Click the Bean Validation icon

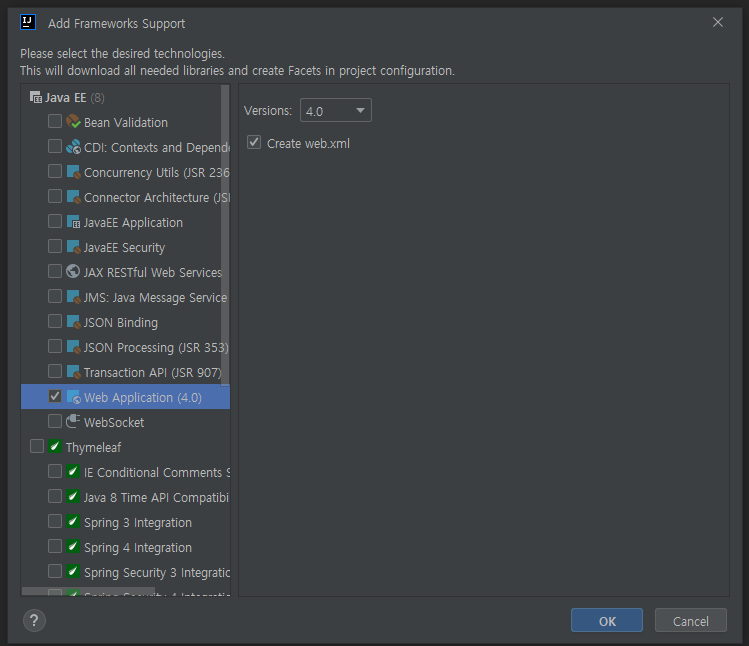(x=73, y=121)
